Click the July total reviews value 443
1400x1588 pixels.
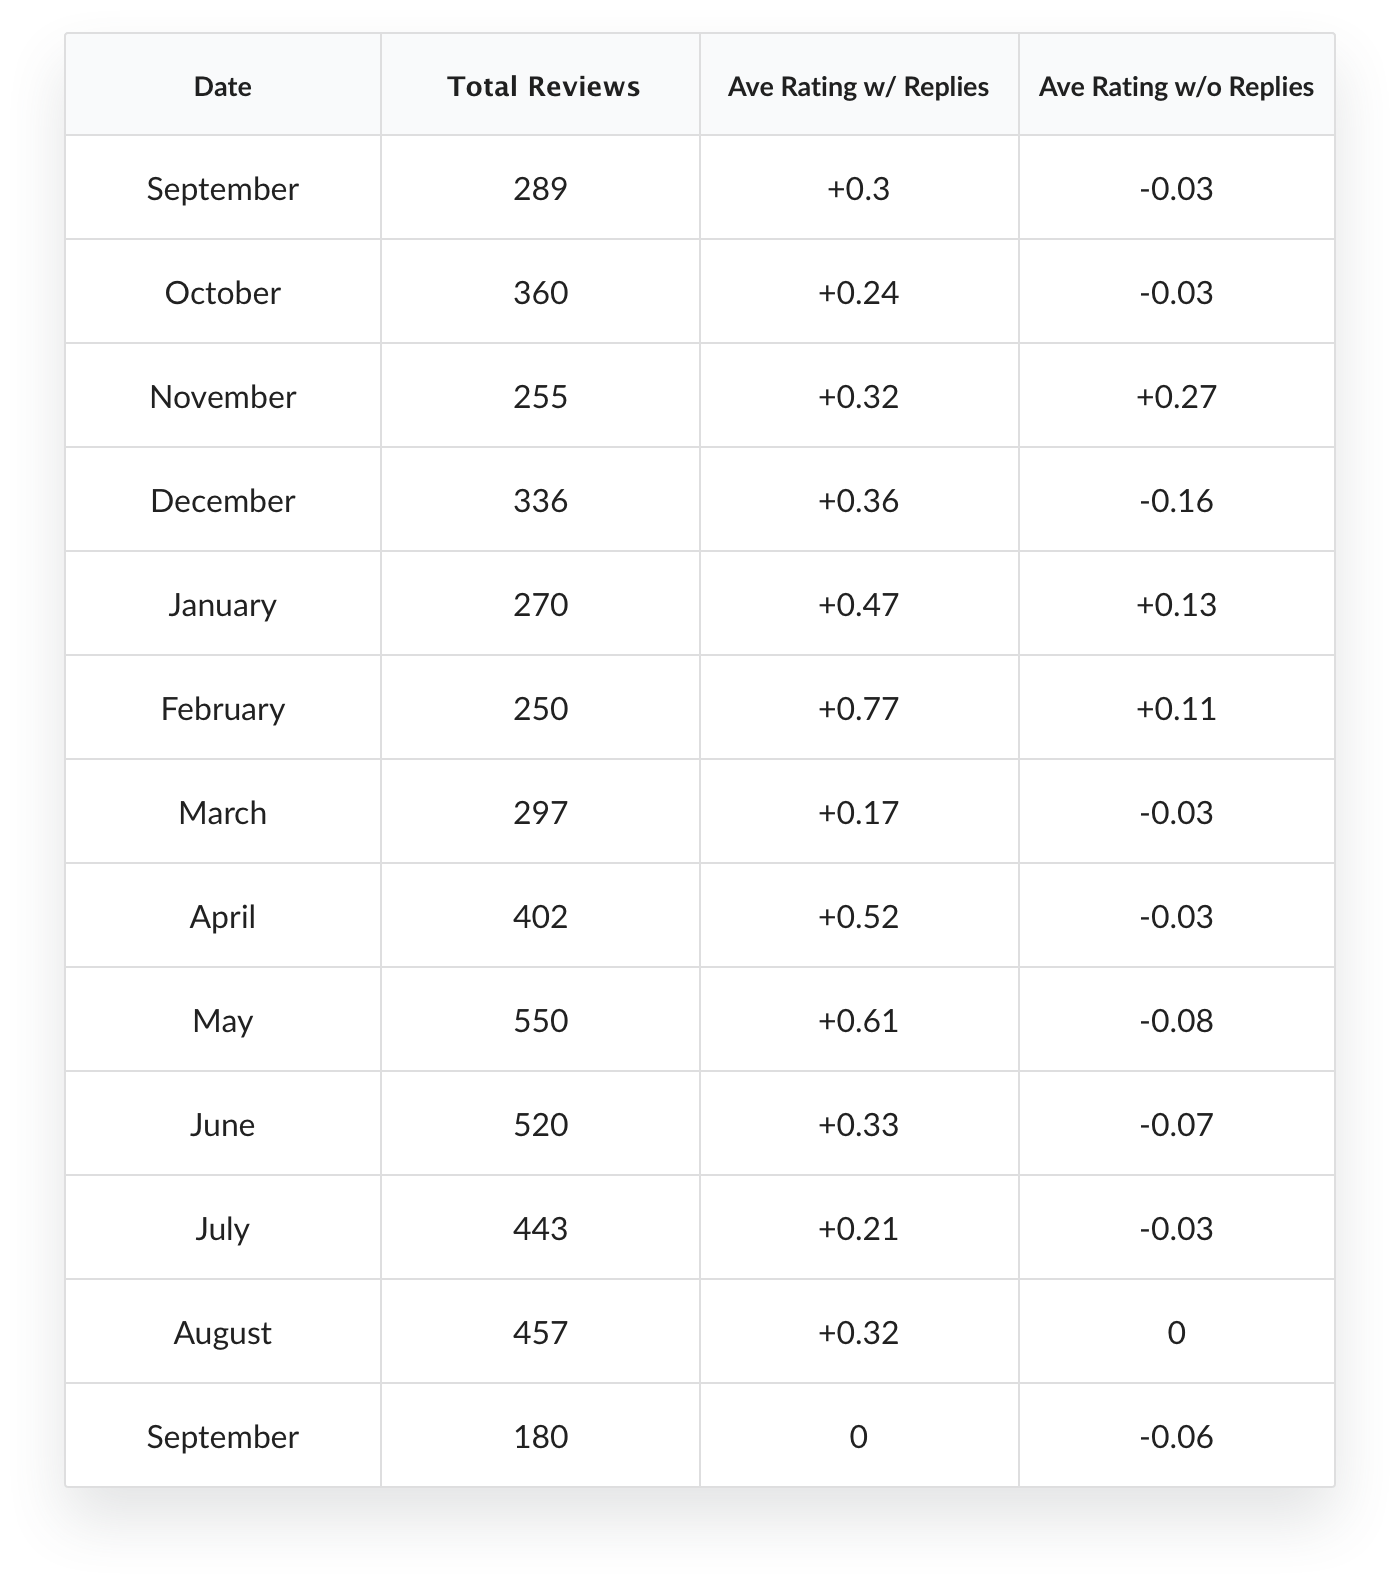click(x=540, y=1229)
